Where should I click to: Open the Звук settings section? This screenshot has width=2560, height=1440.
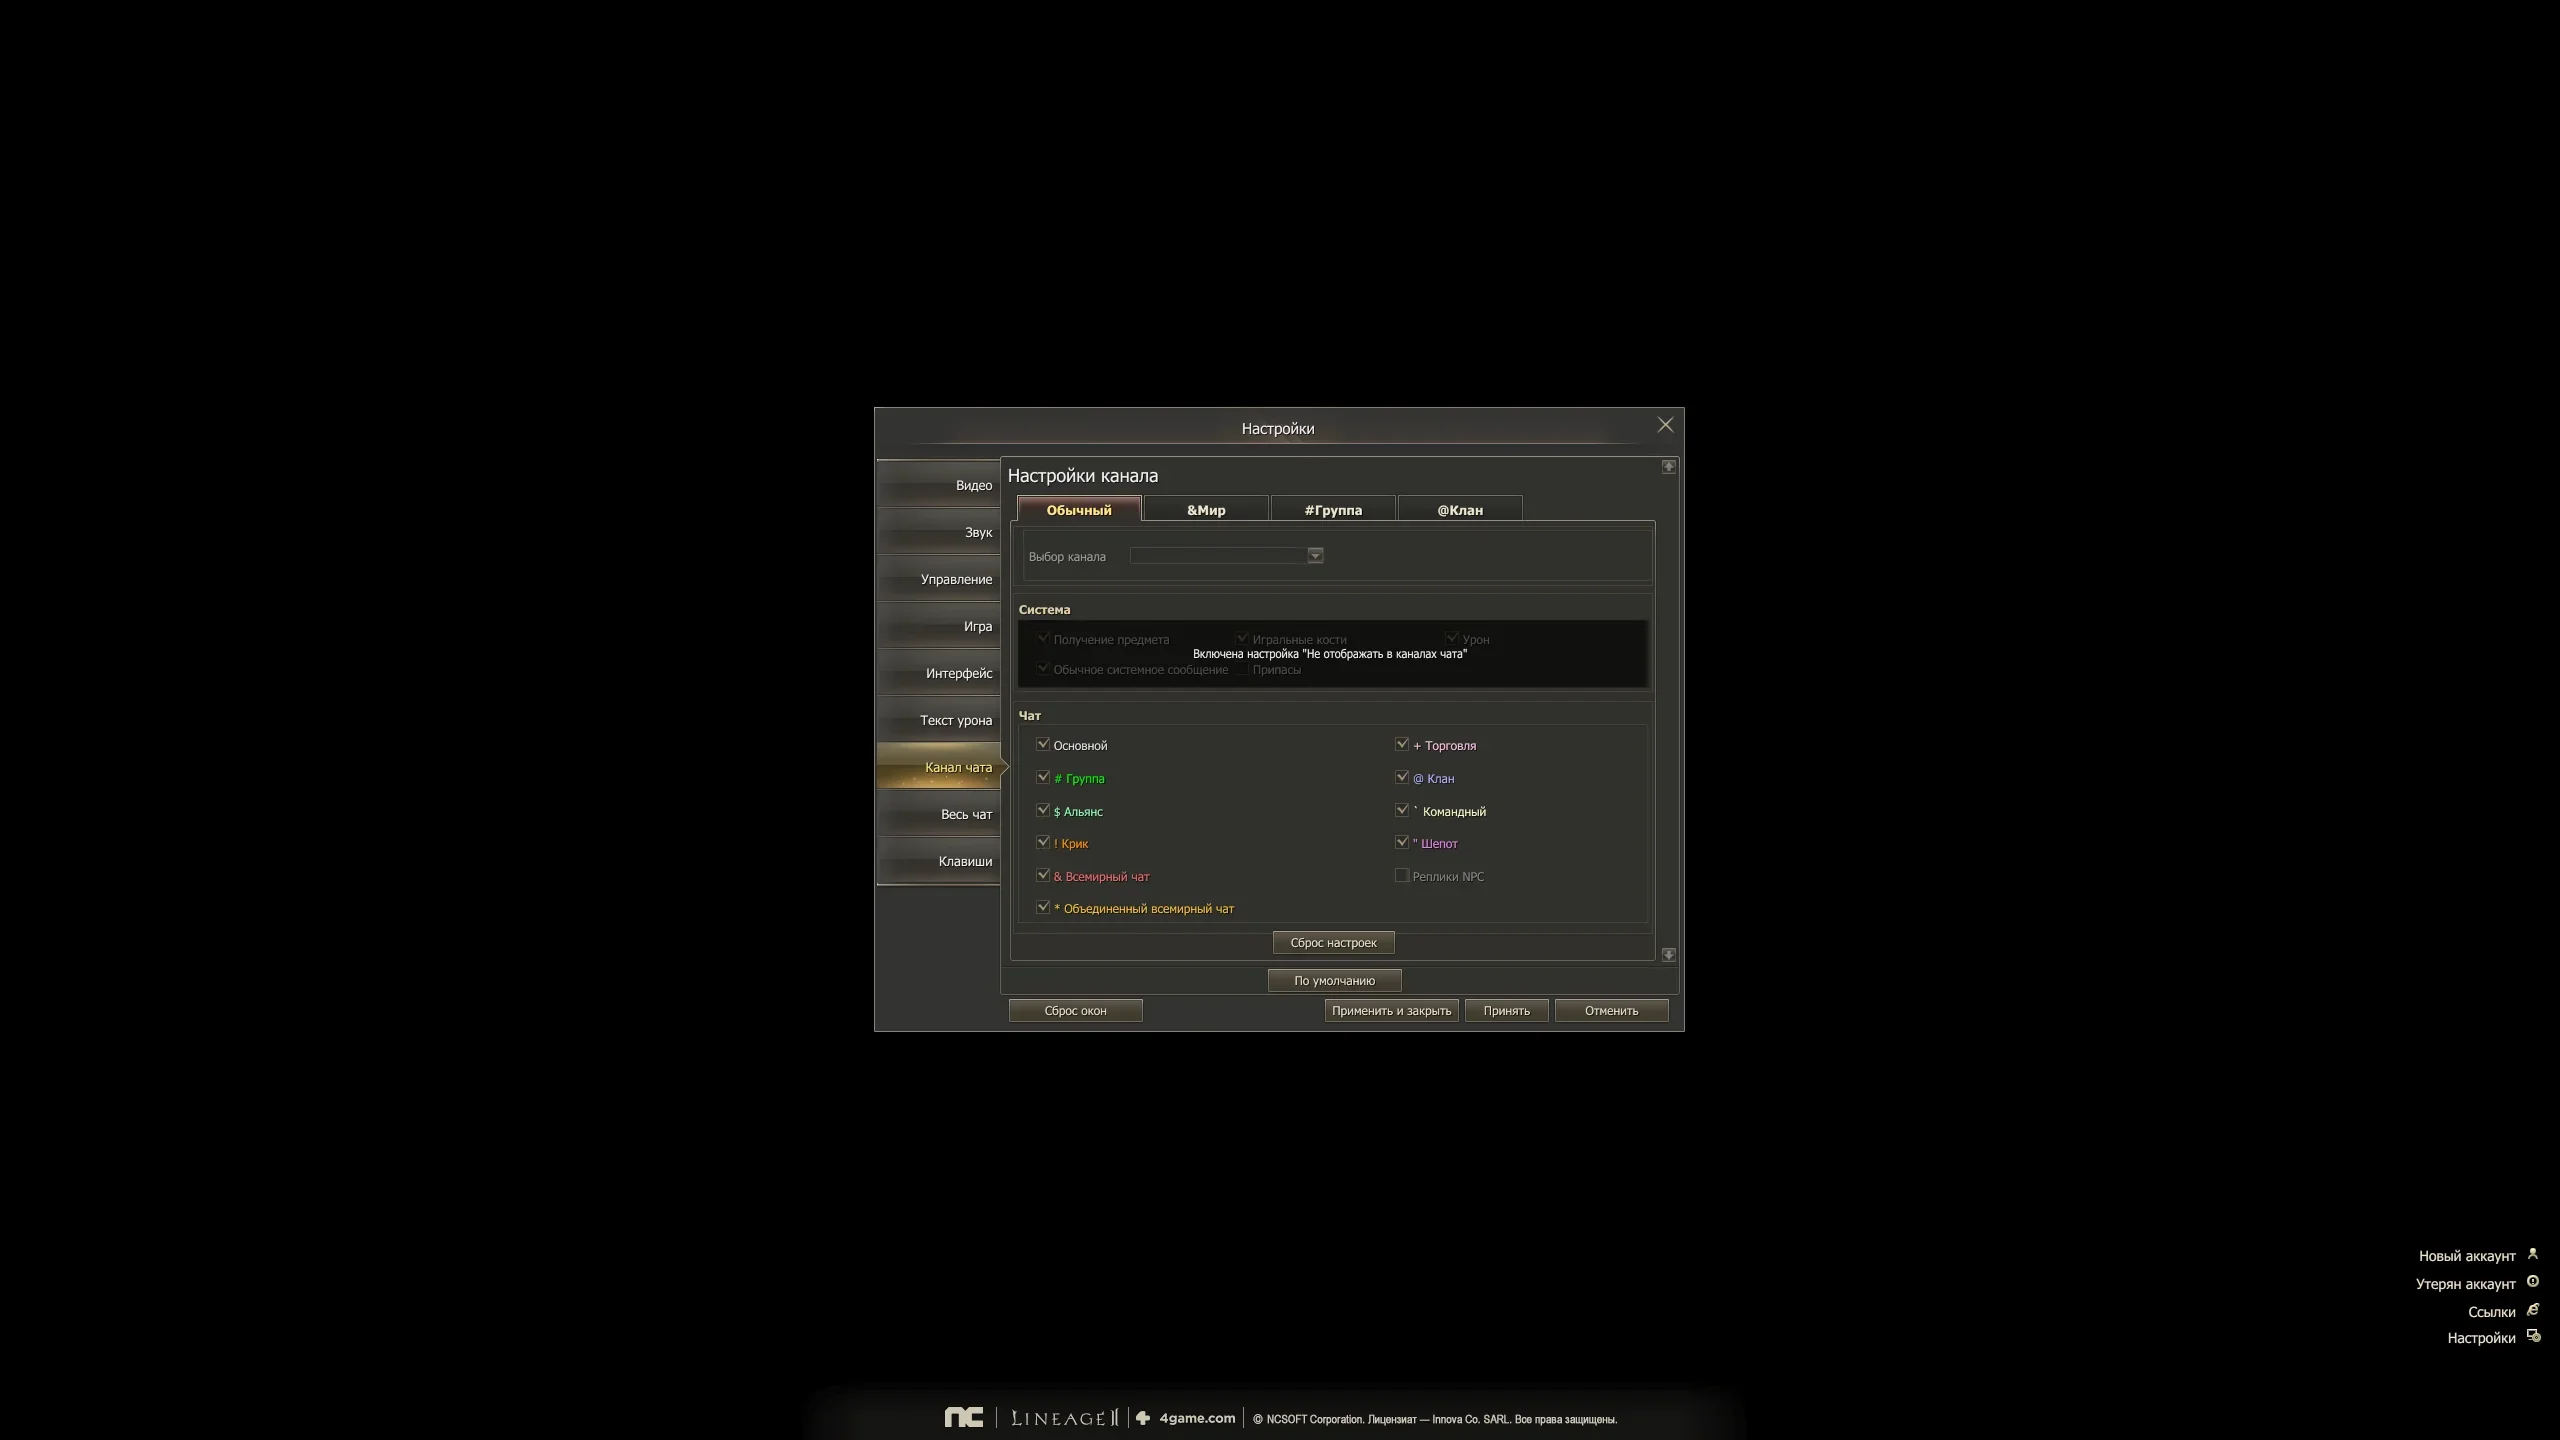pyautogui.click(x=939, y=532)
